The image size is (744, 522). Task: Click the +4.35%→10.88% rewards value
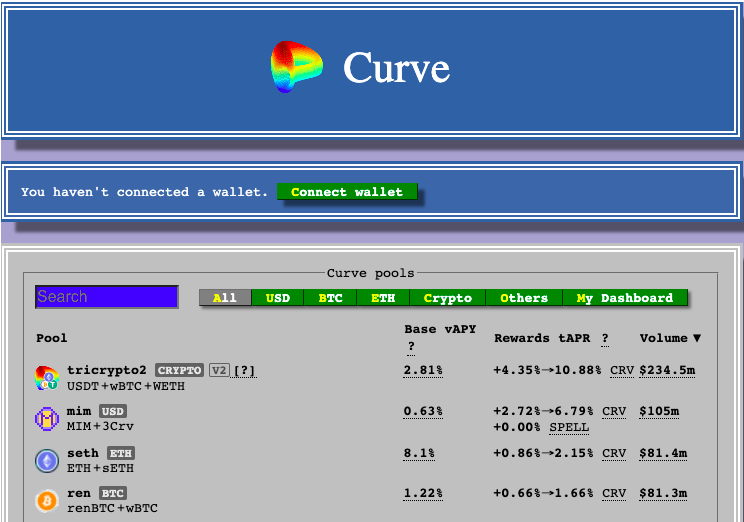click(x=547, y=370)
